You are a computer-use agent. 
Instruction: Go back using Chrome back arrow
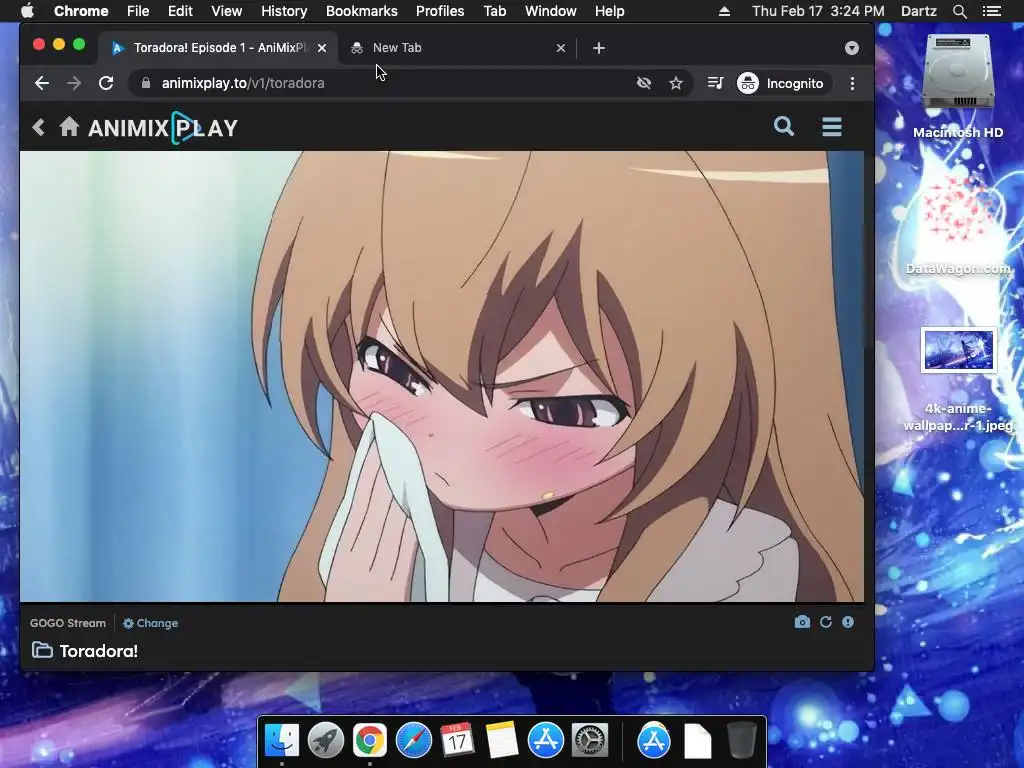(42, 83)
